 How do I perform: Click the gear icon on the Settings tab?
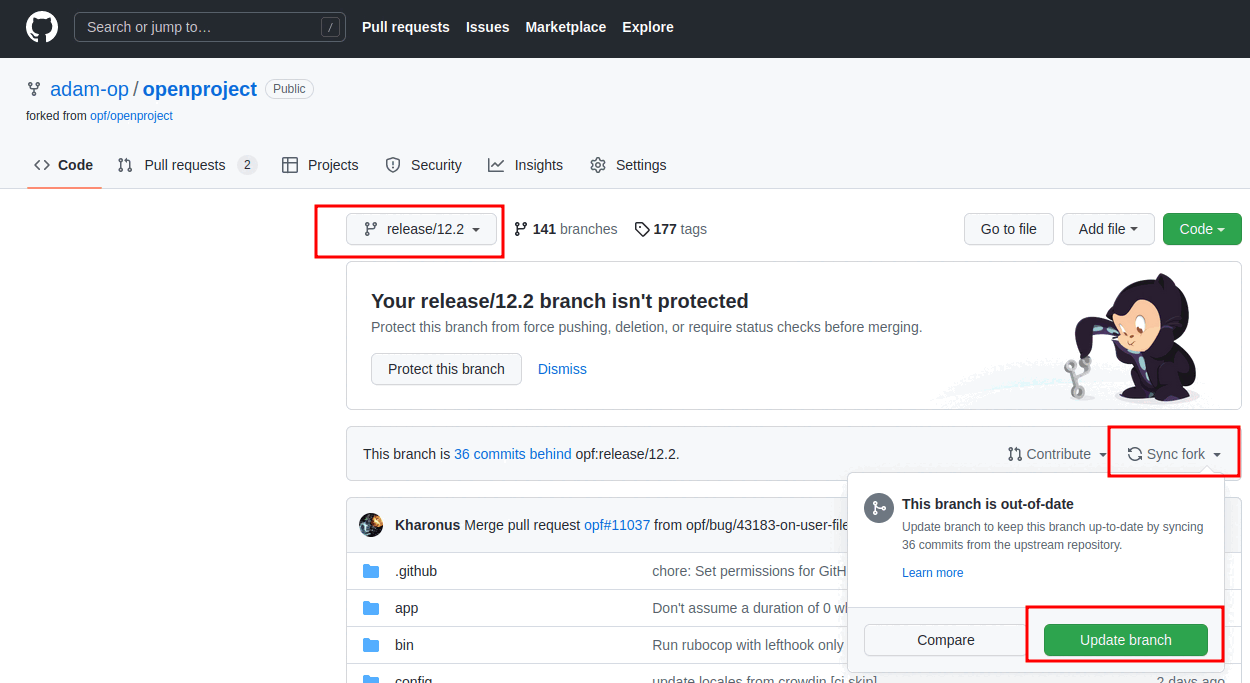click(x=598, y=165)
